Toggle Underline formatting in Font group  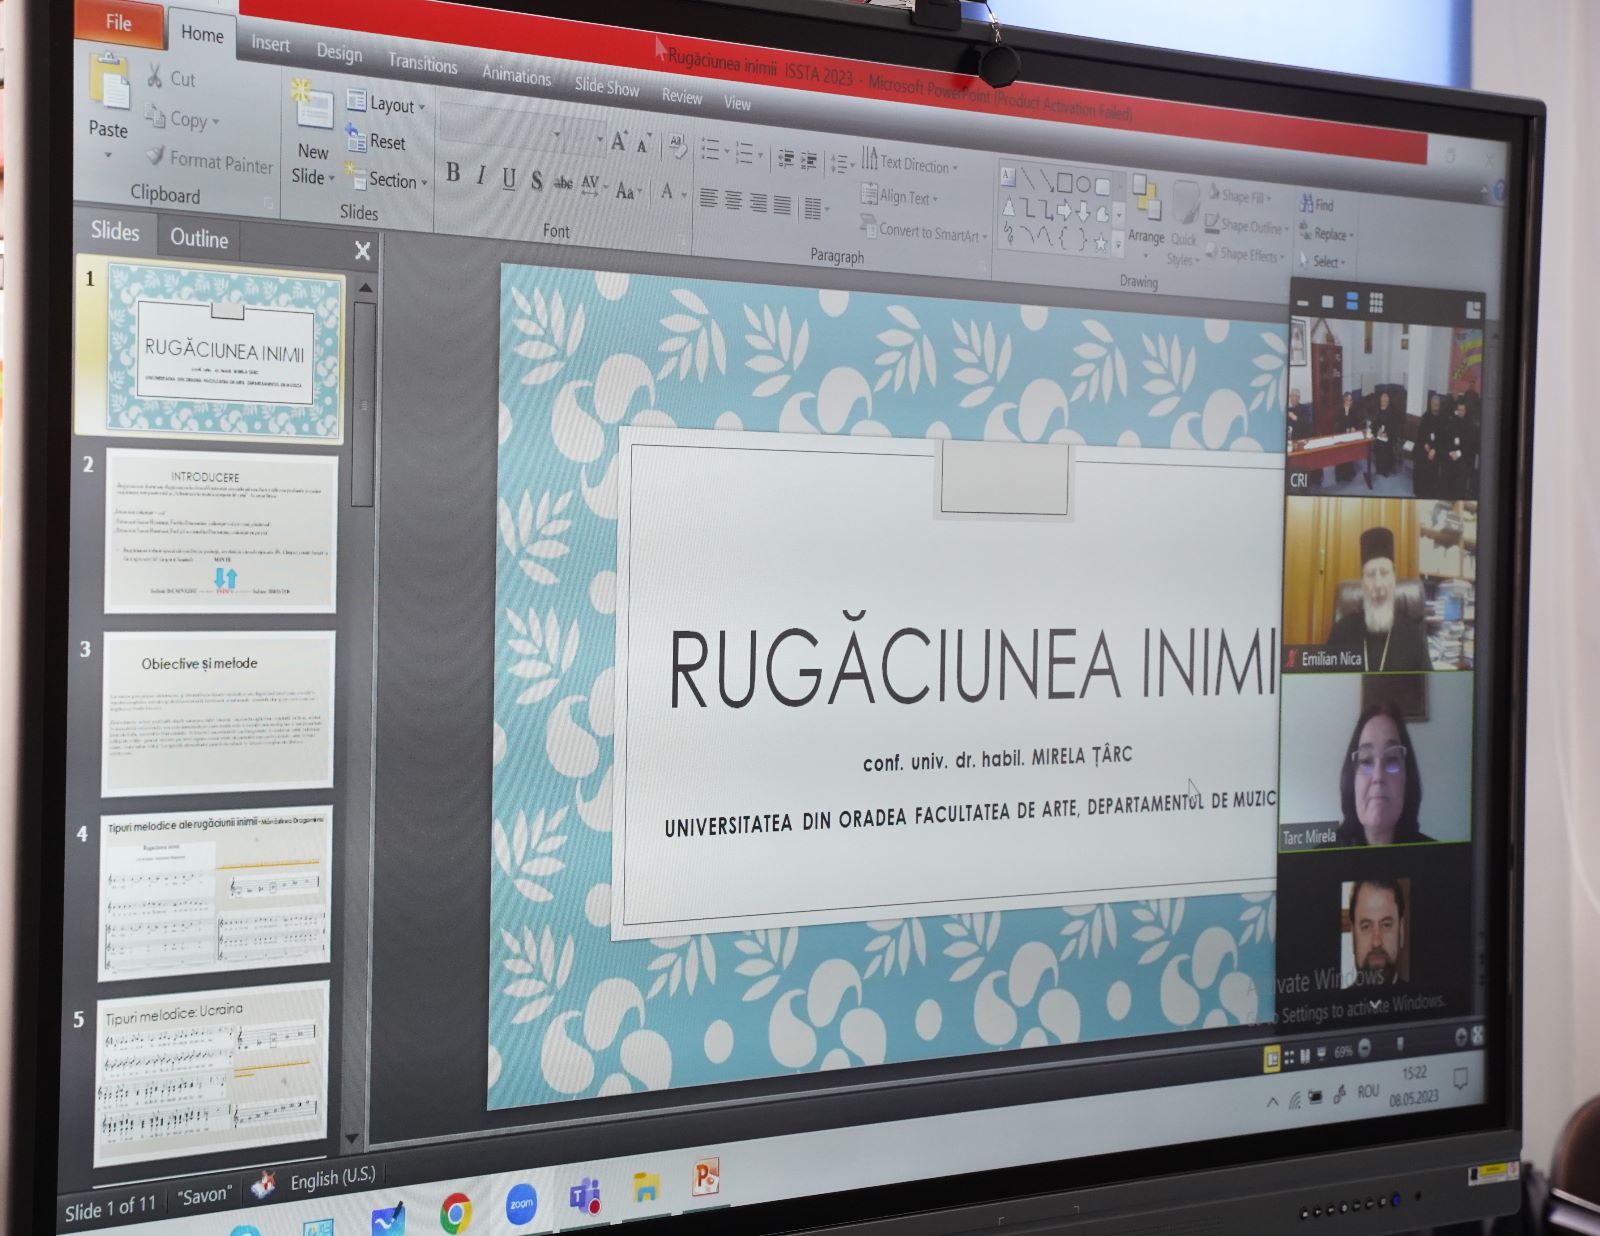(509, 179)
